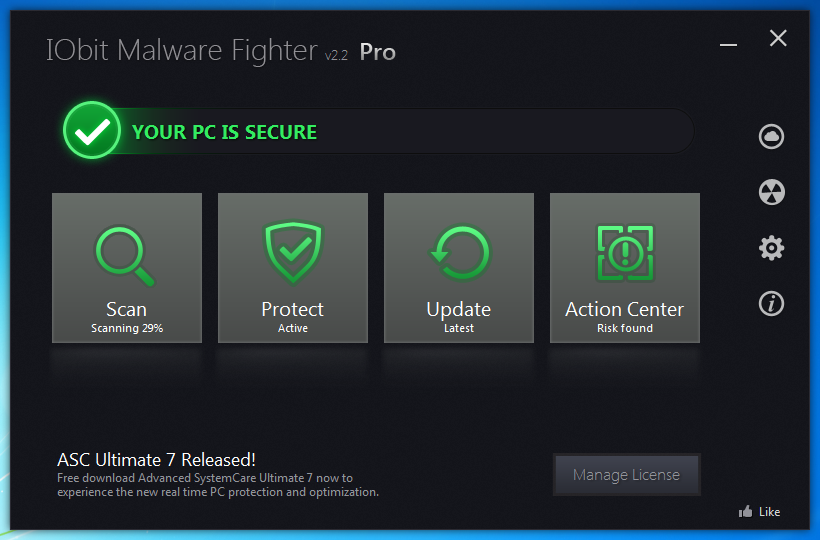The image size is (820, 540).
Task: Open Protect via the shield icon
Action: point(293,252)
